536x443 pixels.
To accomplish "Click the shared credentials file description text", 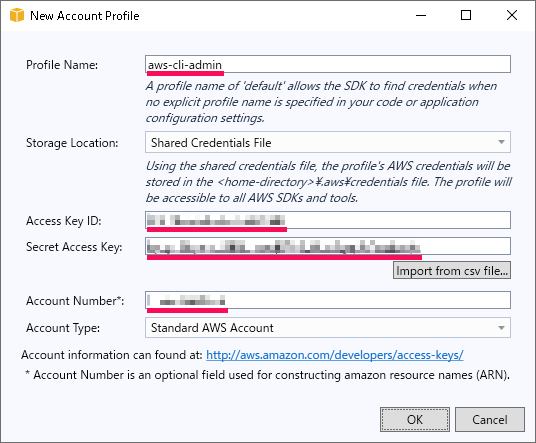I will point(329,182).
